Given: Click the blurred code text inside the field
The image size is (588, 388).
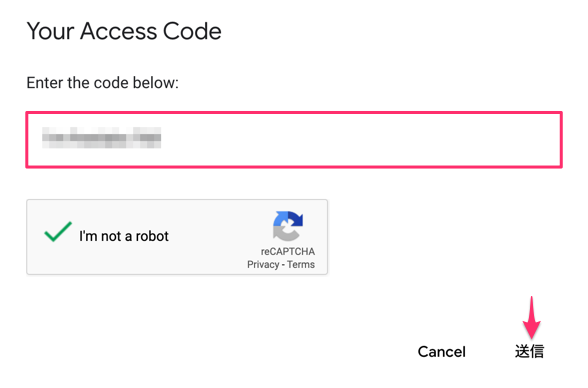Looking at the screenshot, I should [102, 138].
